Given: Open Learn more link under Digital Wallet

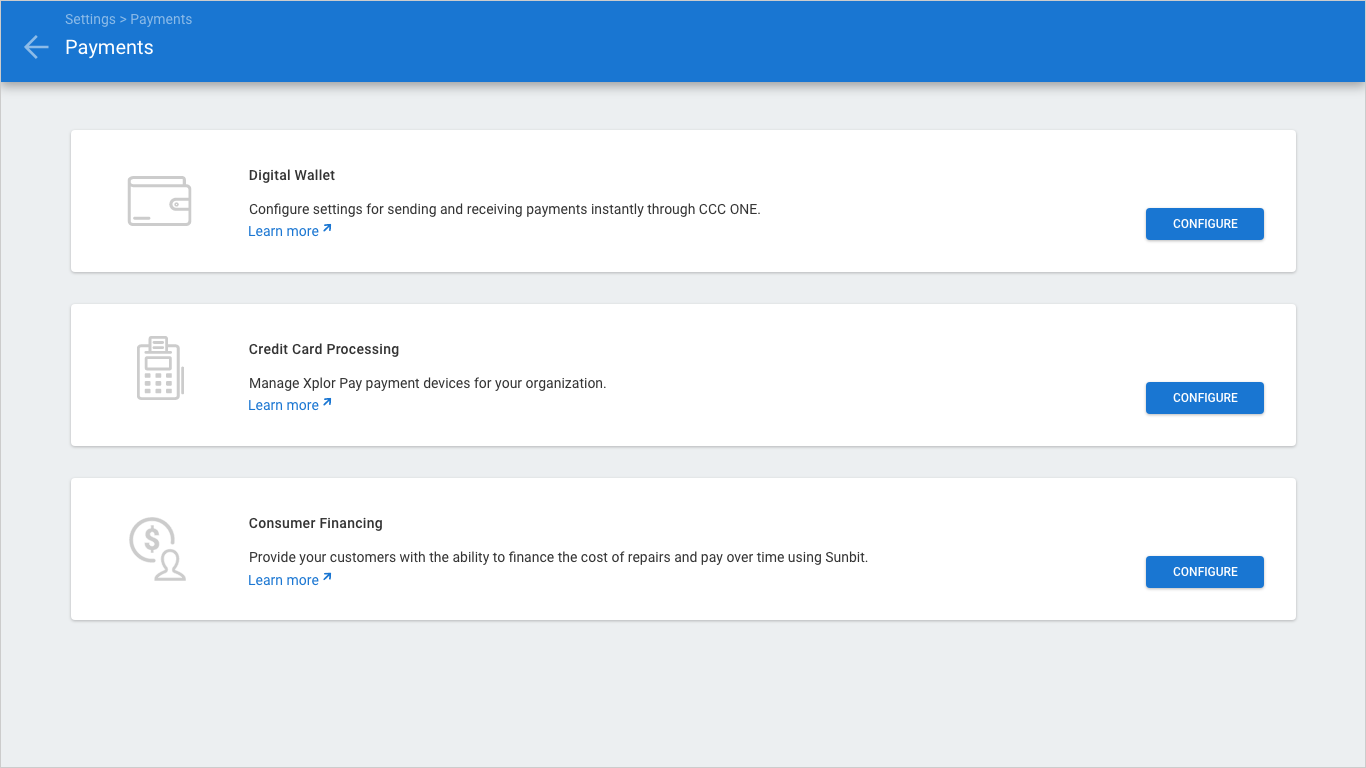Looking at the screenshot, I should tap(283, 231).
